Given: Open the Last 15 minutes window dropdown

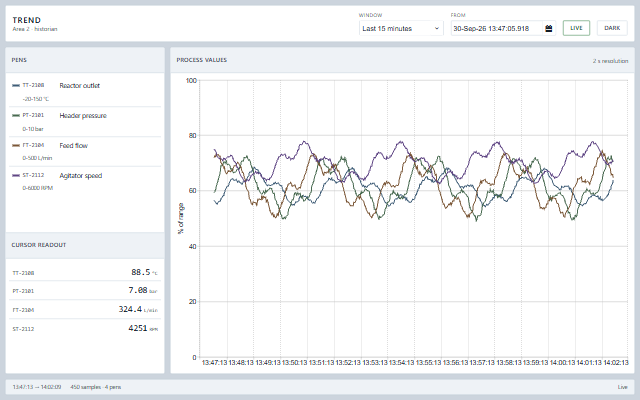Looking at the screenshot, I should click(x=401, y=29).
